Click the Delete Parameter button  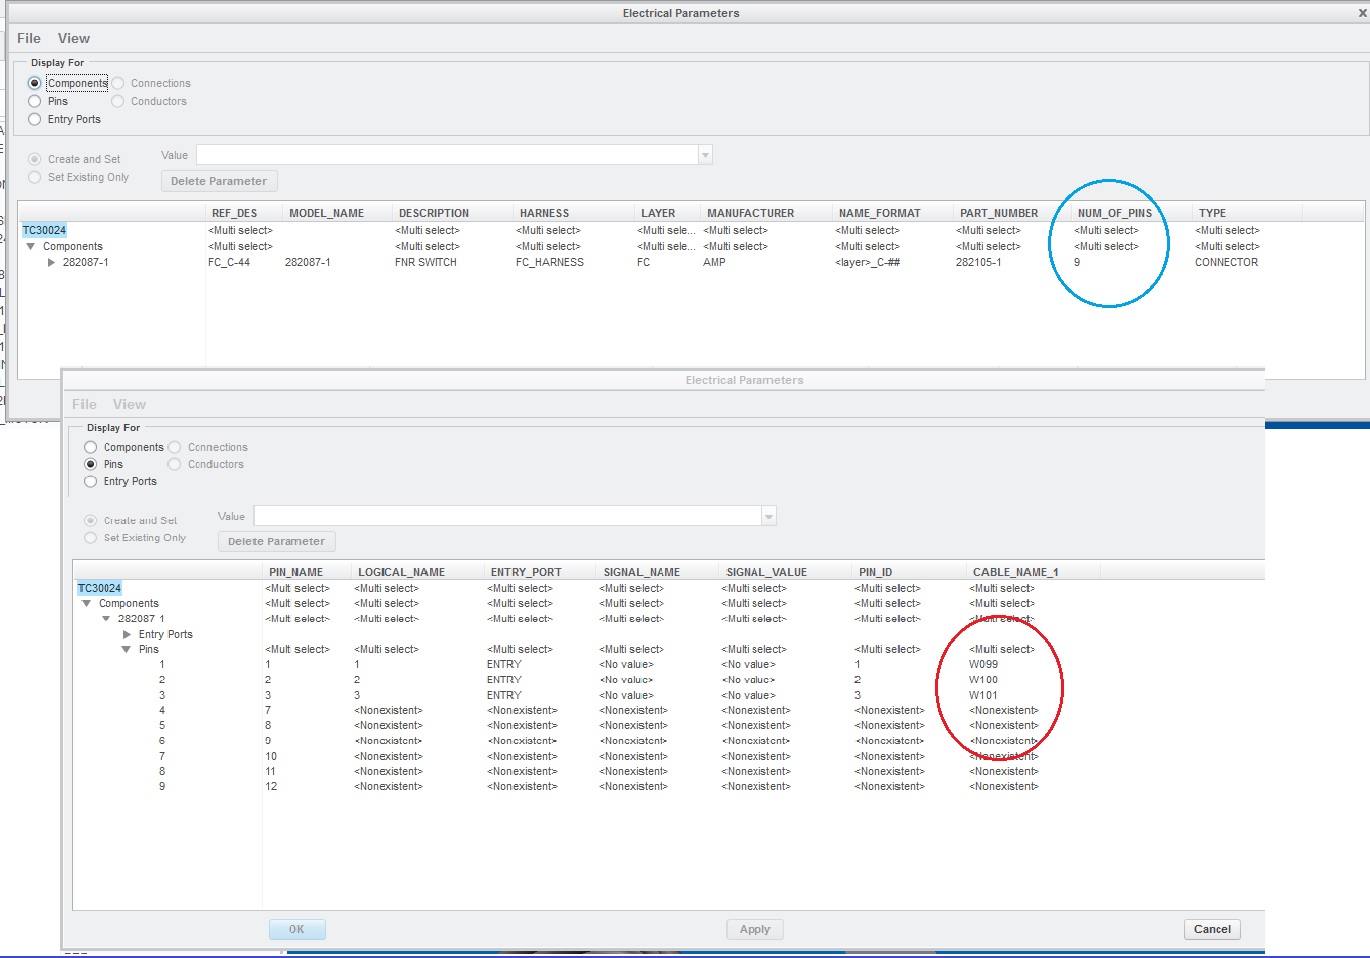click(x=276, y=541)
